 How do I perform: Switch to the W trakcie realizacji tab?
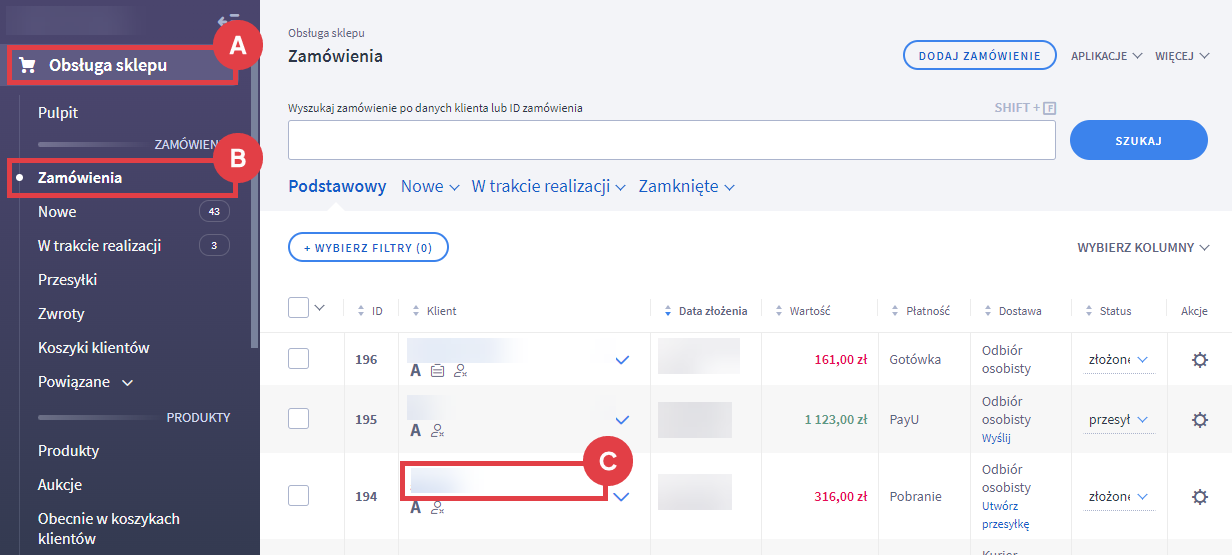point(547,187)
